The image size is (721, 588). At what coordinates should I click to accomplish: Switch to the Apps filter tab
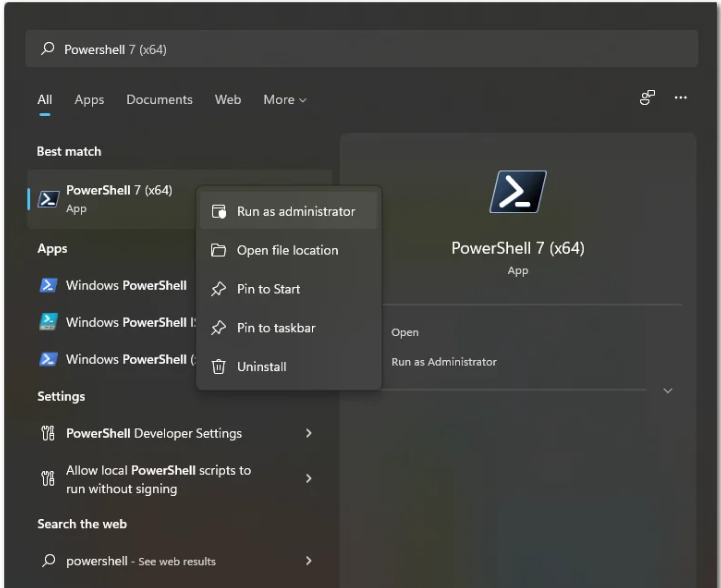tap(89, 100)
